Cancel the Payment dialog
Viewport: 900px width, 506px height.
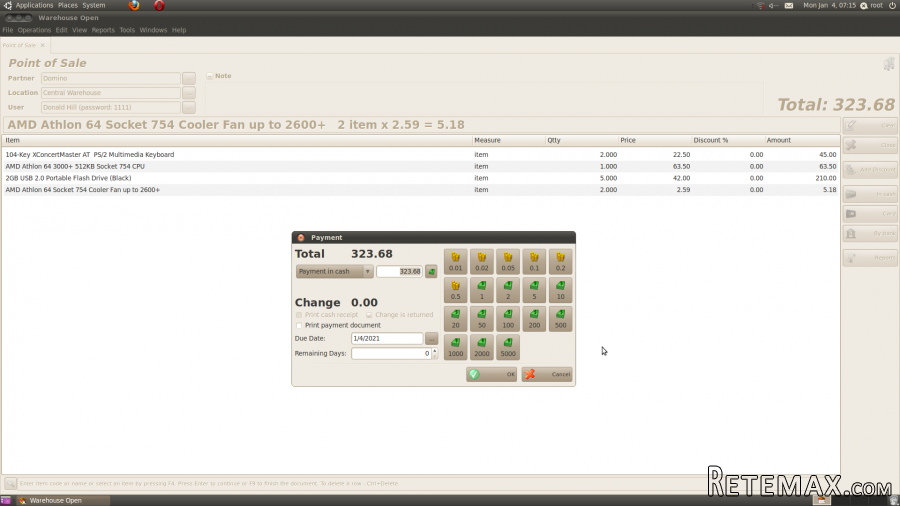(x=547, y=375)
